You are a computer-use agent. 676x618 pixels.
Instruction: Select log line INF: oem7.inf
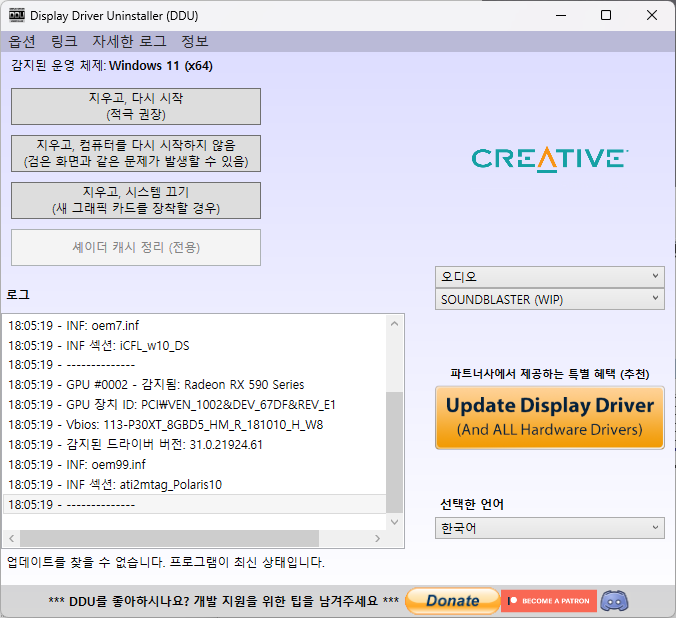[x=194, y=326]
